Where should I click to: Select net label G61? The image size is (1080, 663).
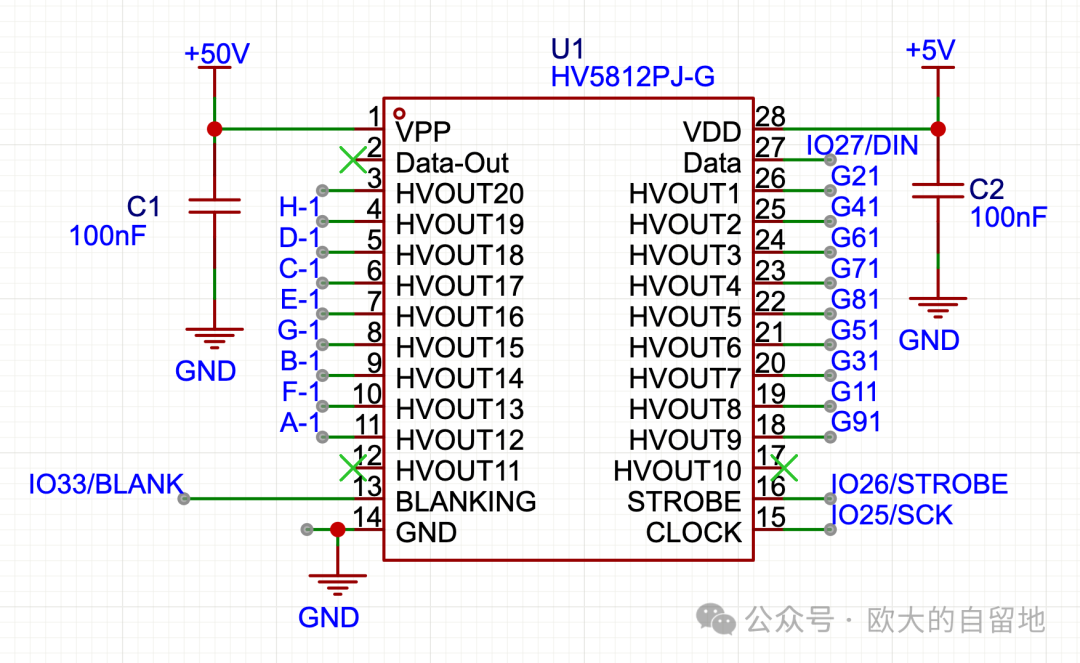[855, 238]
